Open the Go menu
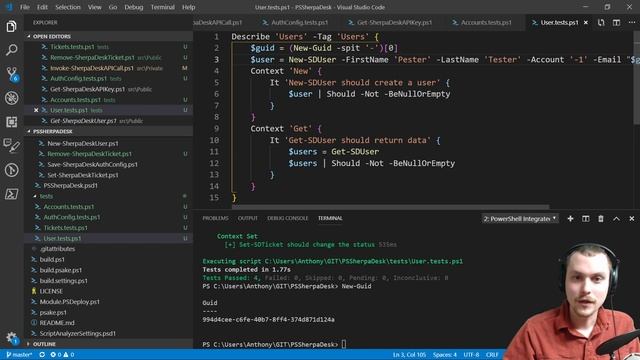640x360 pixels. coord(113,7)
